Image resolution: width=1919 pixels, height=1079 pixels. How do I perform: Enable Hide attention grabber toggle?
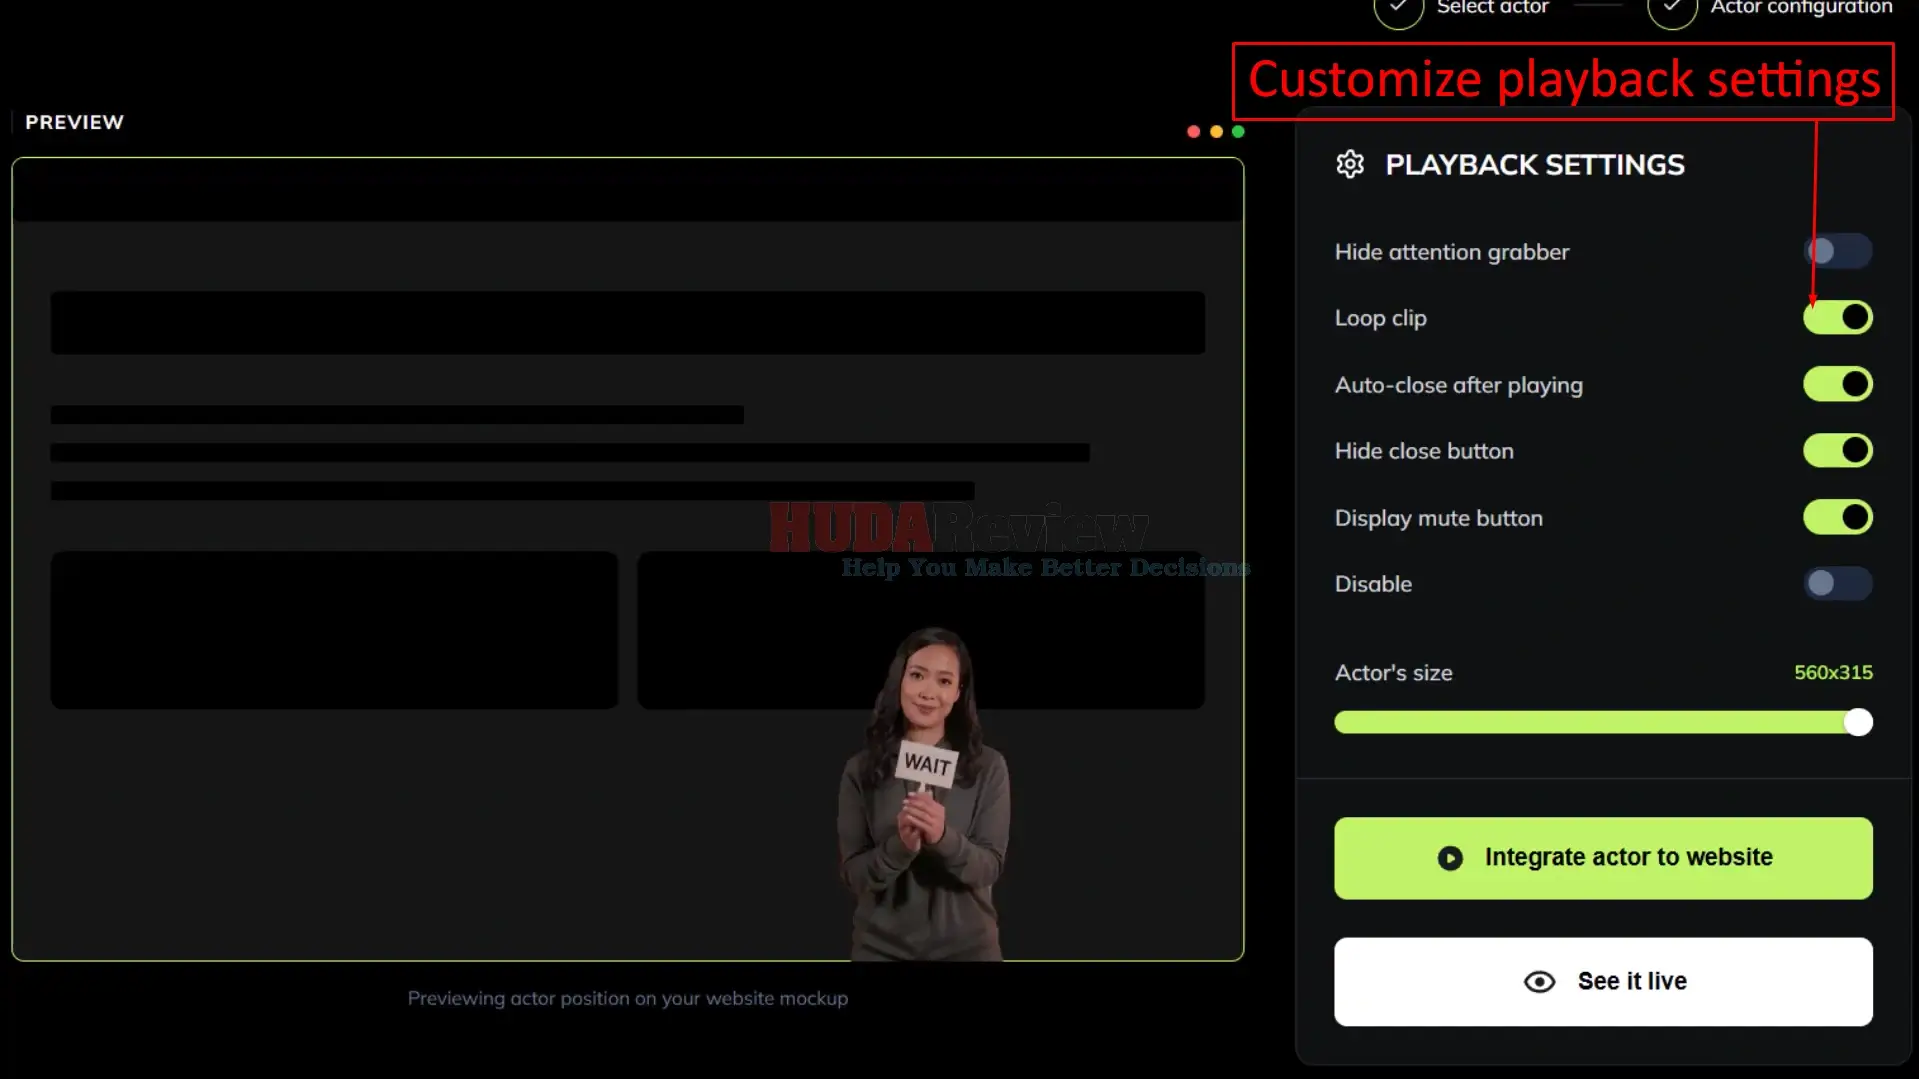tap(1838, 251)
